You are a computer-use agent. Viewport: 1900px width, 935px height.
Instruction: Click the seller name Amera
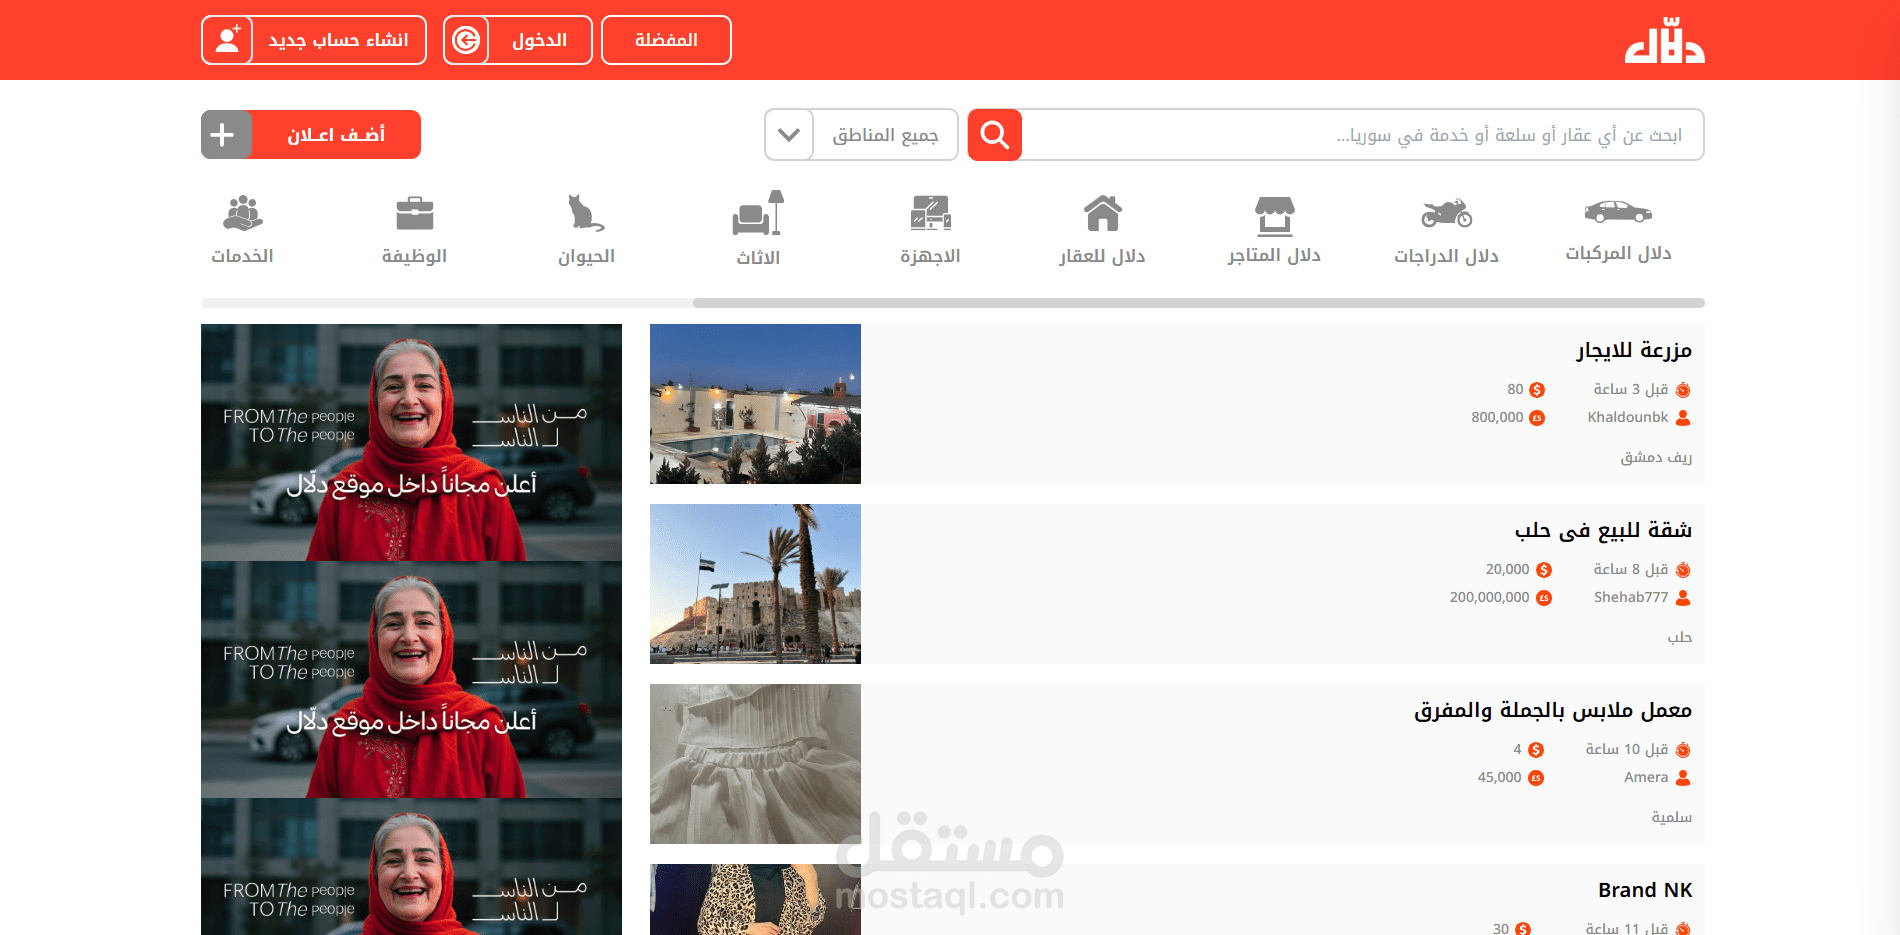[x=1646, y=778]
